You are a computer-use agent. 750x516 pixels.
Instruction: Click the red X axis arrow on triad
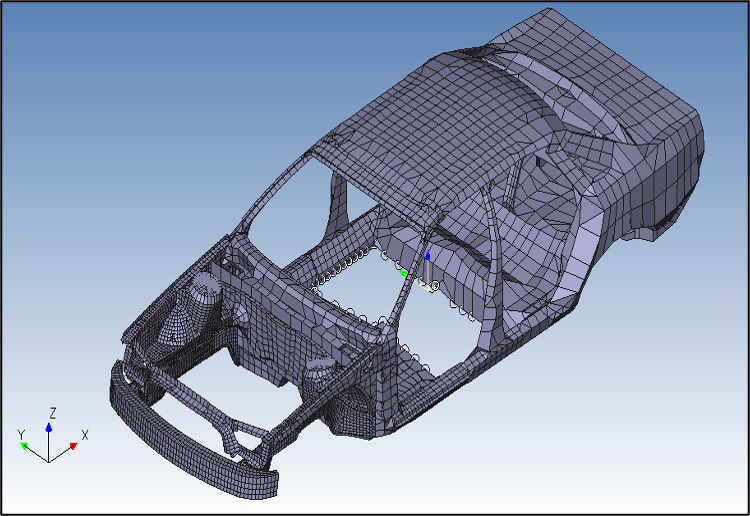click(73, 445)
